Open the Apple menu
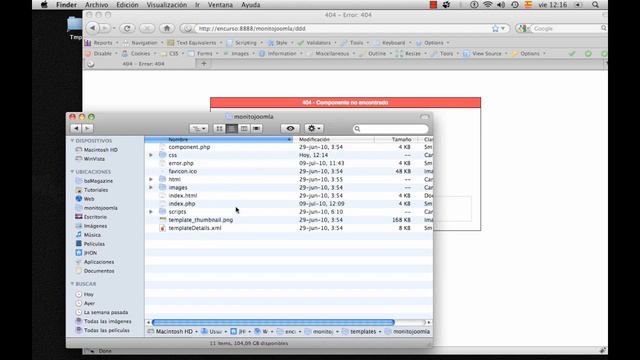This screenshot has width=640, height=360. pos(44,5)
